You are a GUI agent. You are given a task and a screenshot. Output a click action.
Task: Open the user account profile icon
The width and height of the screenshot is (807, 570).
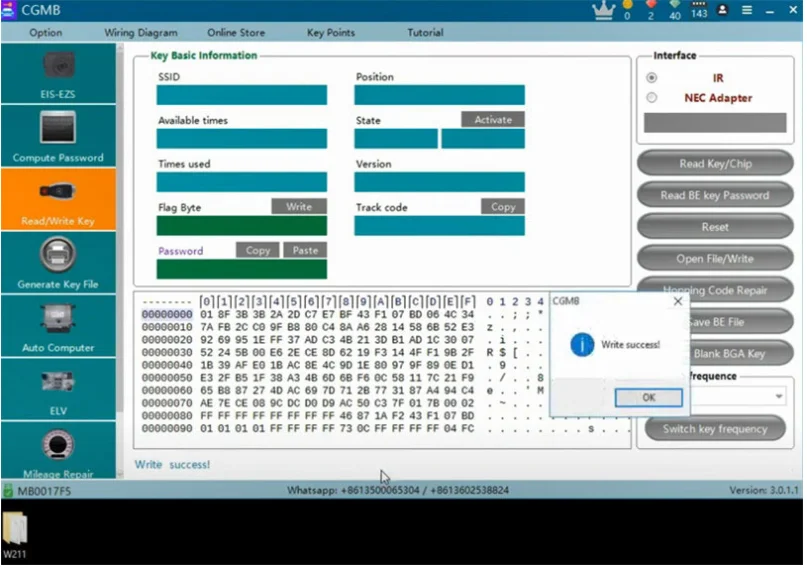[723, 10]
